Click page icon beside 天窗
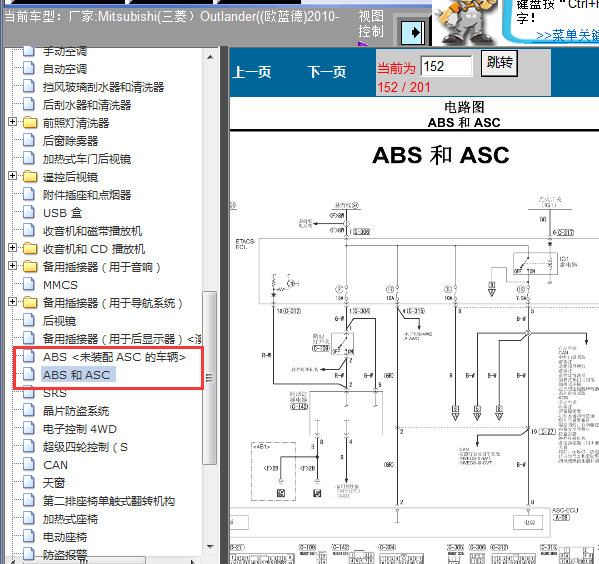The width and height of the screenshot is (599, 564). (29, 482)
